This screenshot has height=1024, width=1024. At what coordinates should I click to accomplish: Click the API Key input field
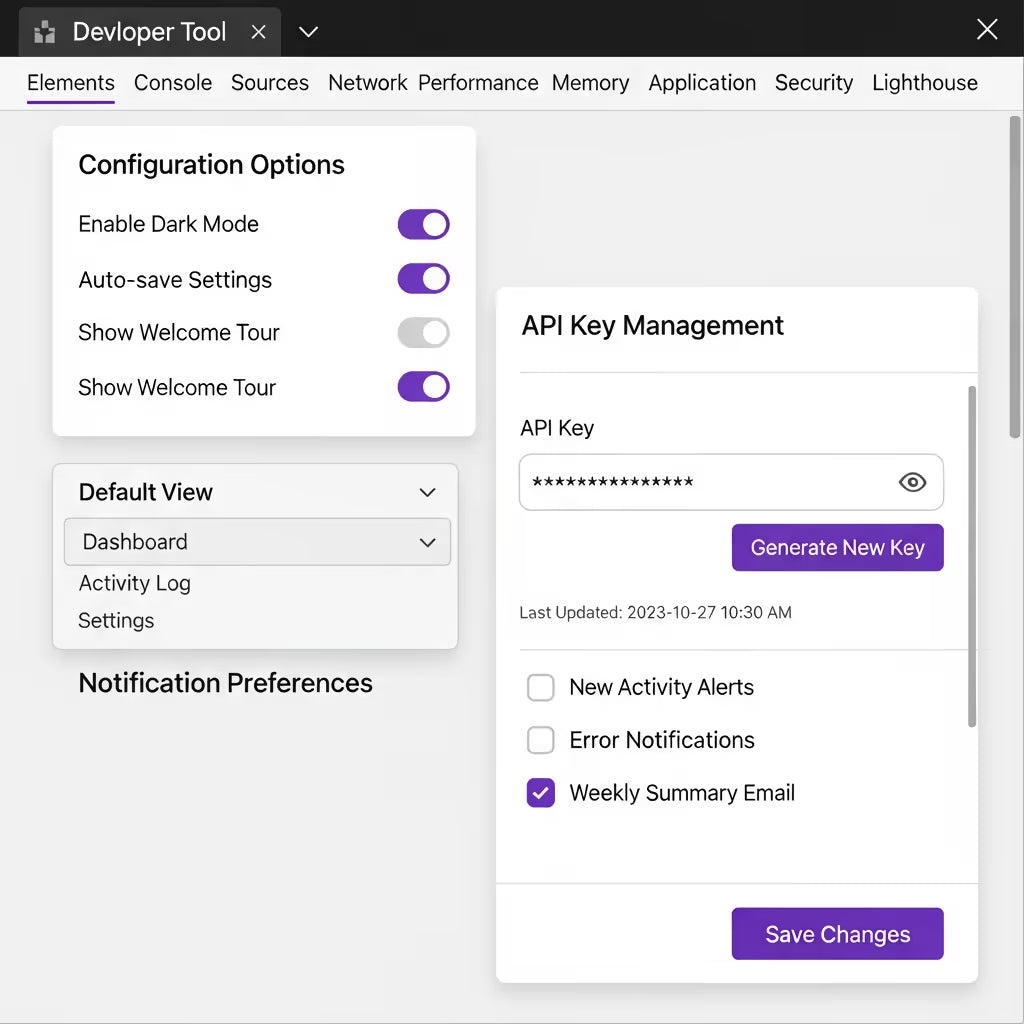pos(700,483)
